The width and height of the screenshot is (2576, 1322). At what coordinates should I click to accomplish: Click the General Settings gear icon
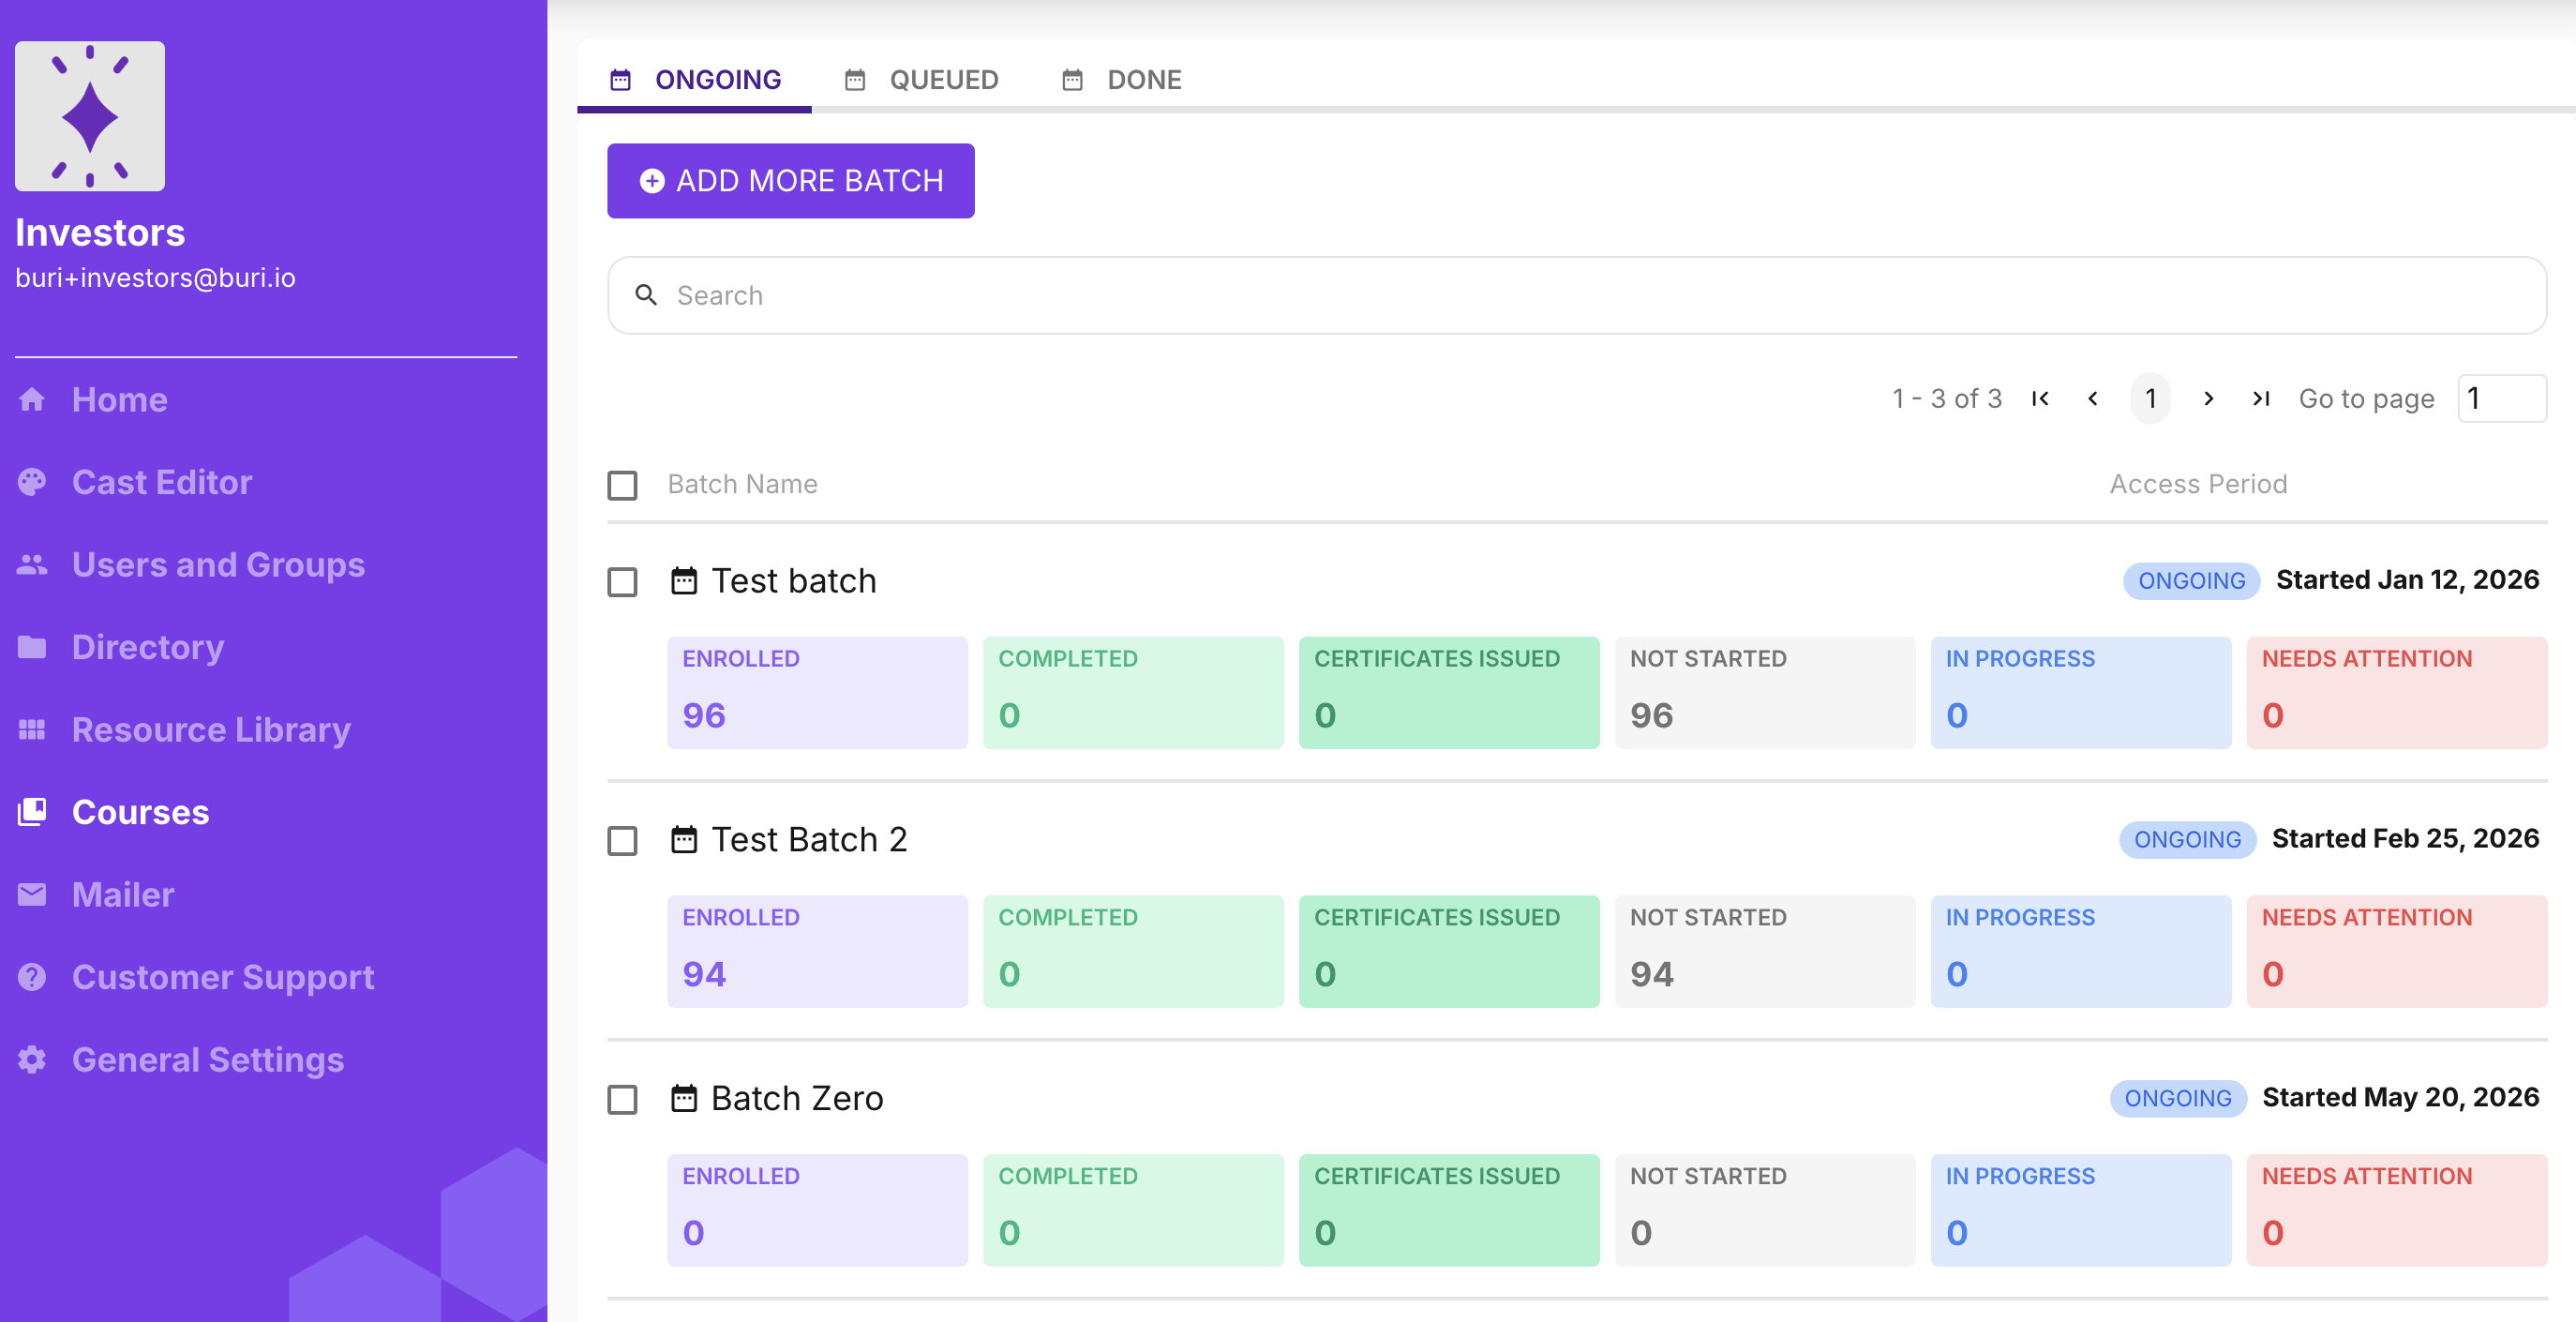coord(32,1060)
